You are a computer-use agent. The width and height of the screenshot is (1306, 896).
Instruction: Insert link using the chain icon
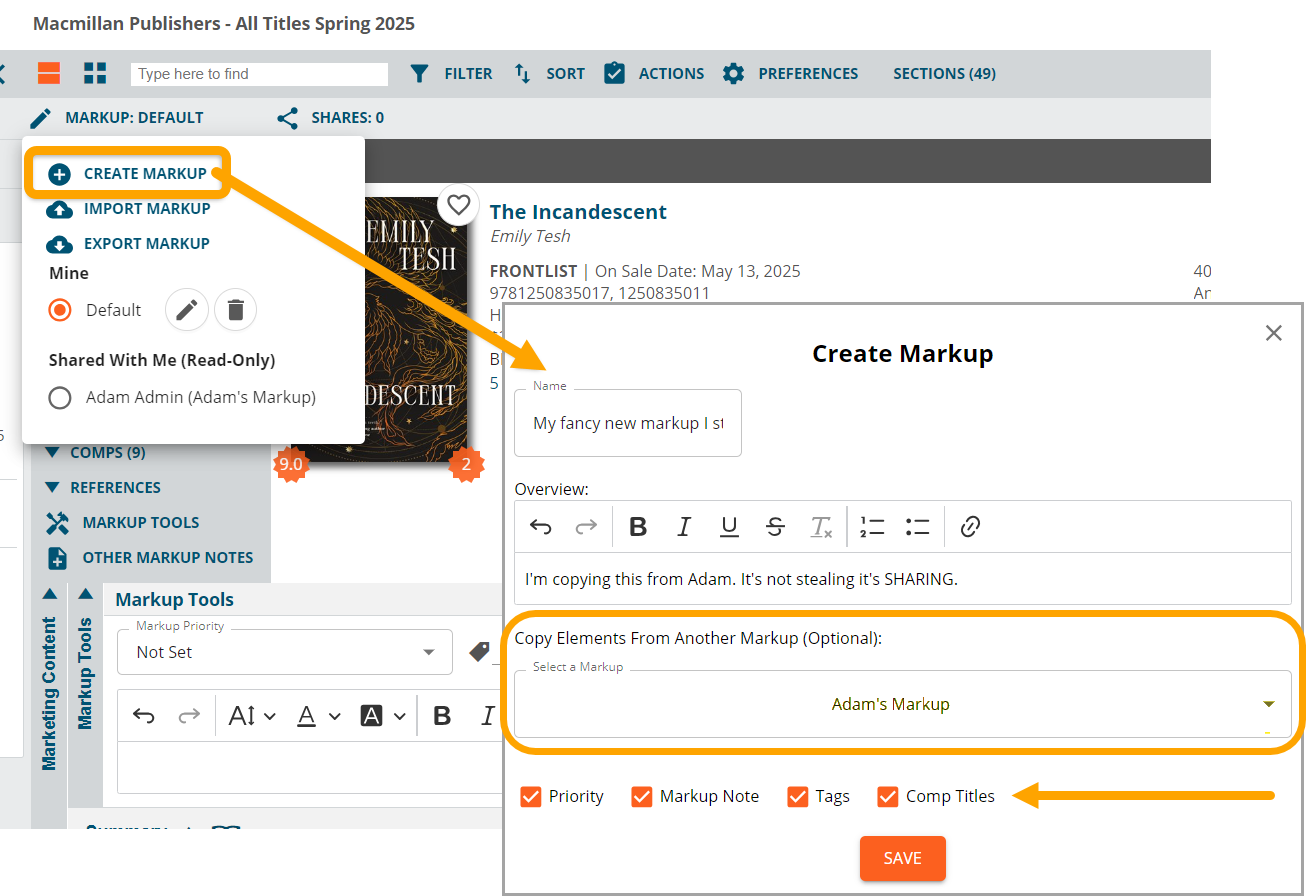(x=969, y=527)
